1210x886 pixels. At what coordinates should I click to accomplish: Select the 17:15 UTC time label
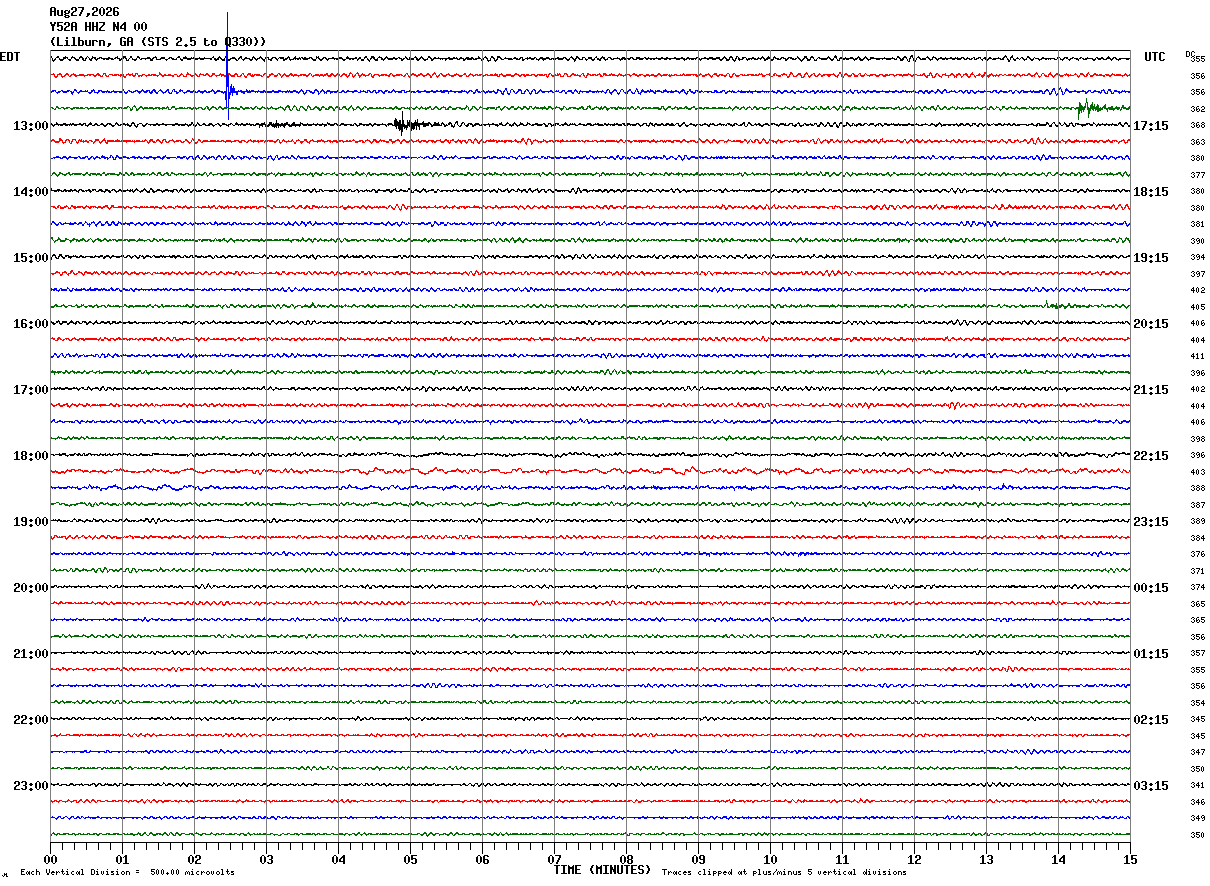coord(1151,126)
